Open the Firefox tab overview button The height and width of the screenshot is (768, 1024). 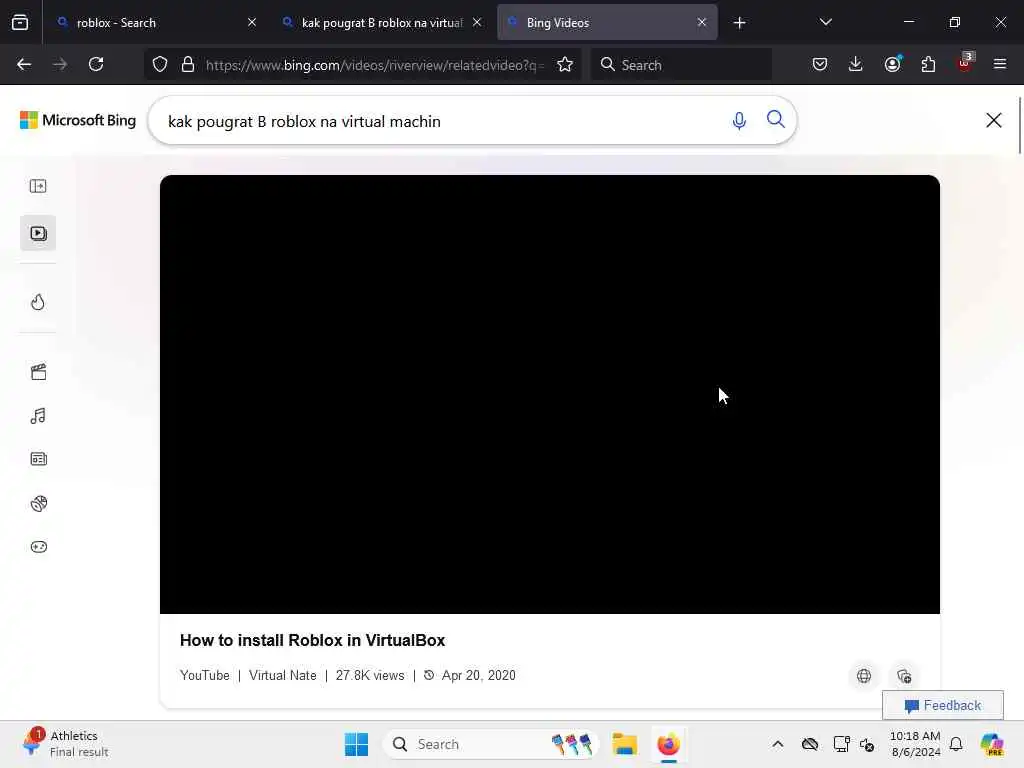tap(20, 23)
